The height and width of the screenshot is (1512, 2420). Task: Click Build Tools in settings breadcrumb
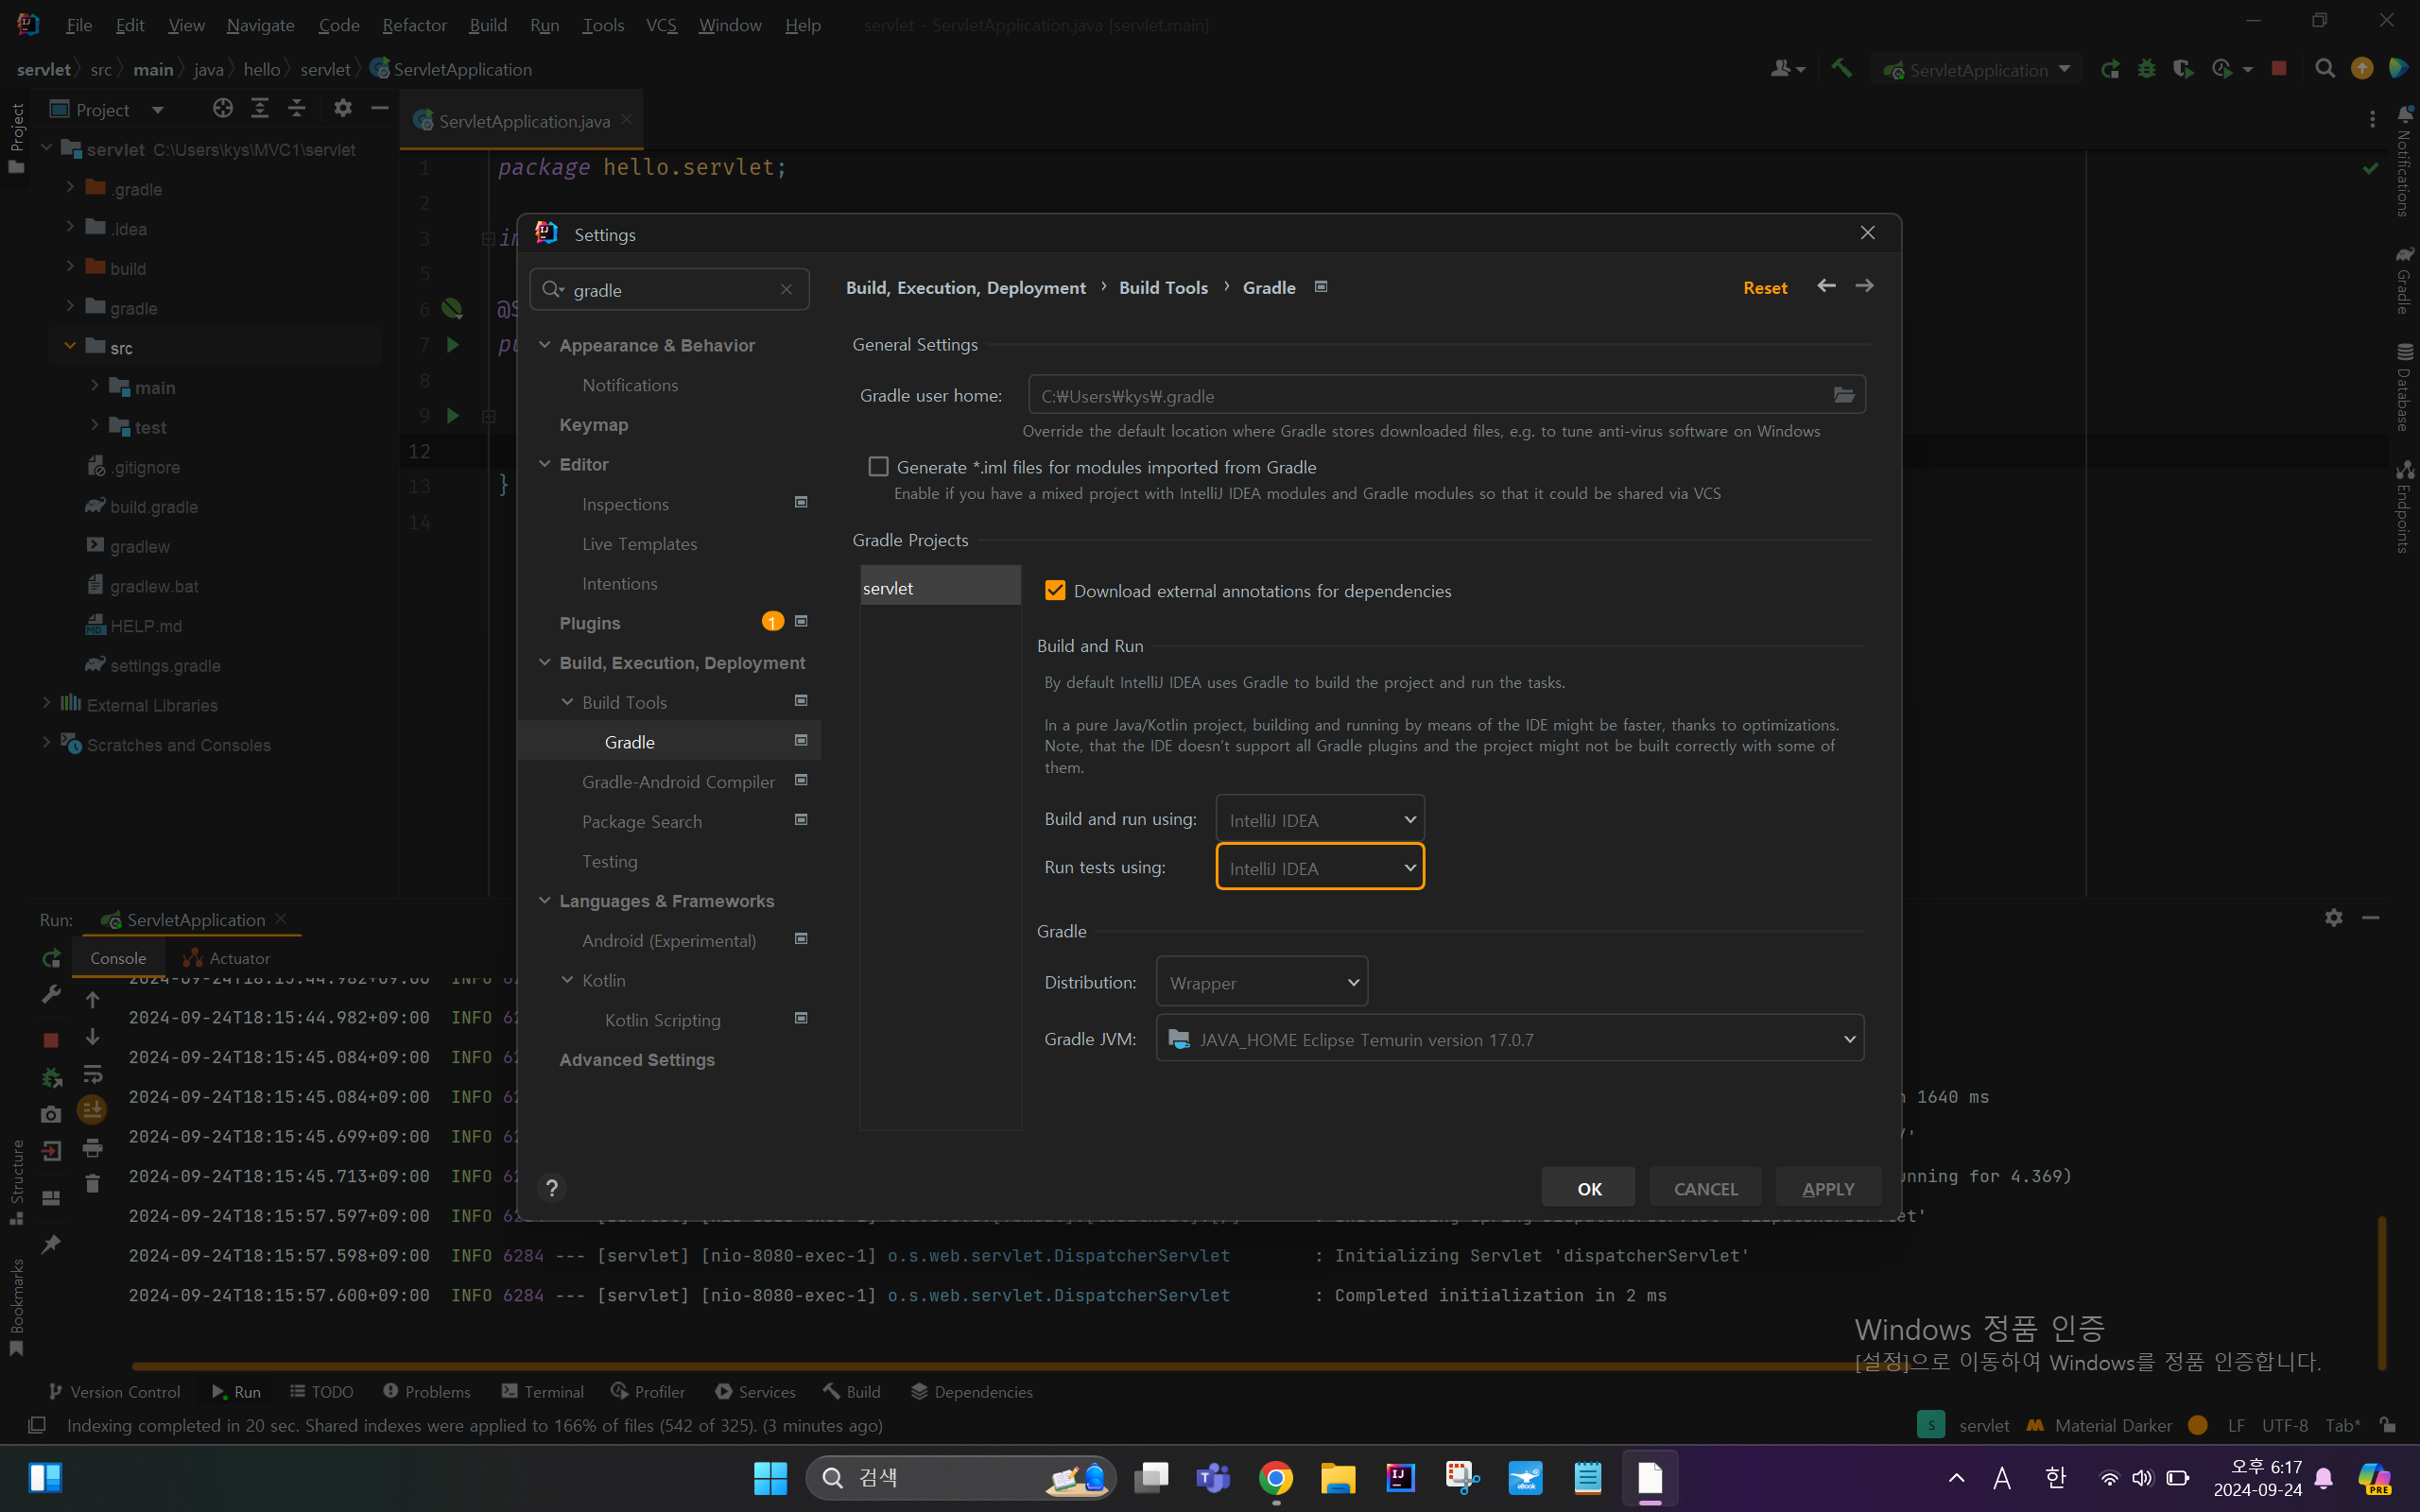tap(1163, 288)
